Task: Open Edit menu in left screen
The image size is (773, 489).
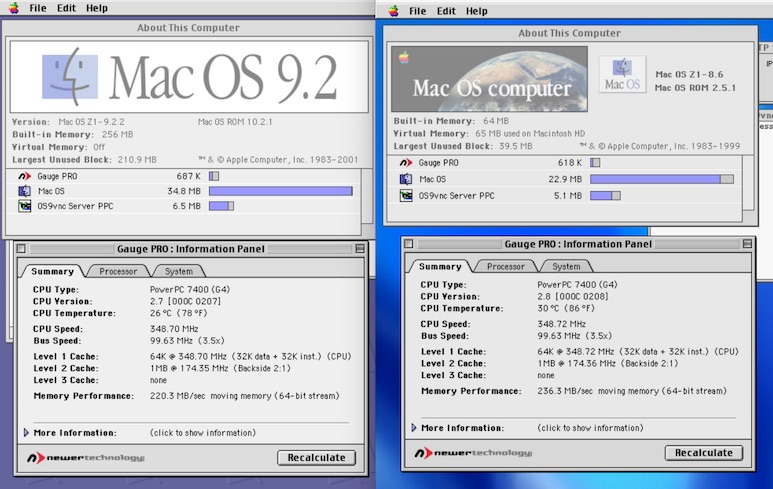Action: coord(66,8)
